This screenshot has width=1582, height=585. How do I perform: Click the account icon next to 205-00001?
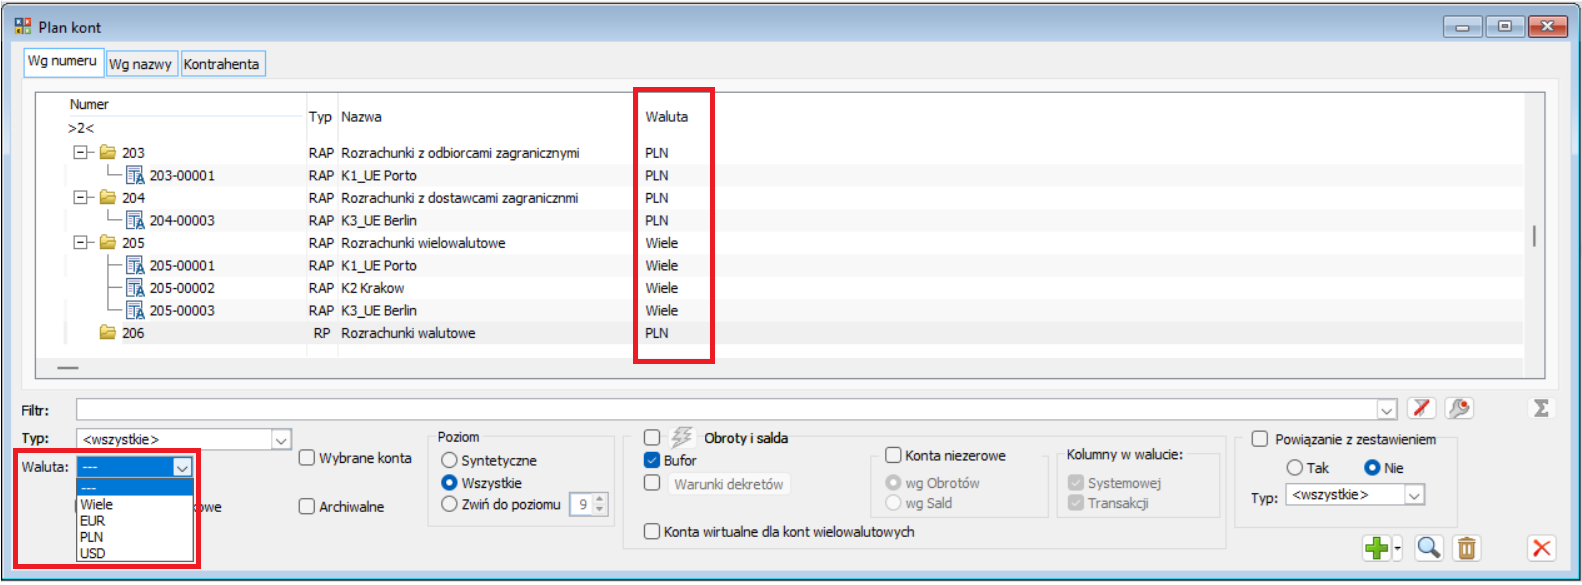coord(135,265)
